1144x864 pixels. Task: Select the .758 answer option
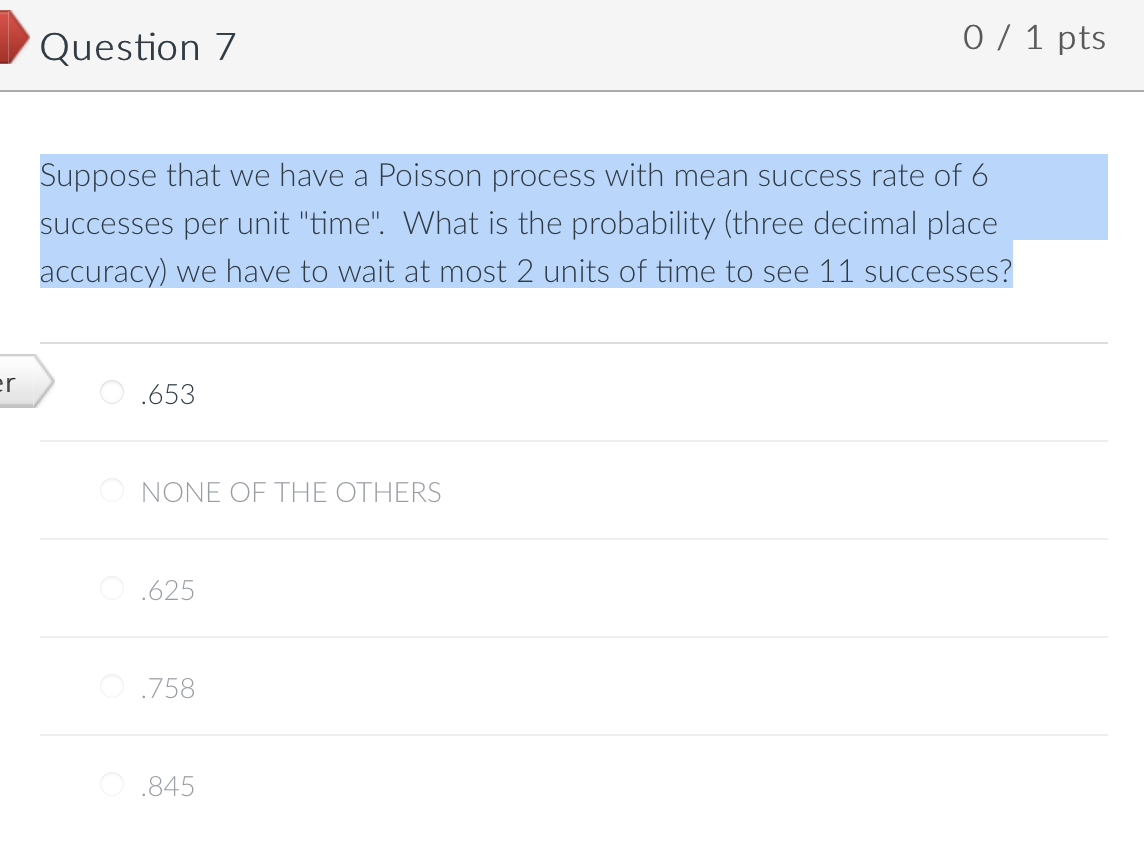(168, 688)
